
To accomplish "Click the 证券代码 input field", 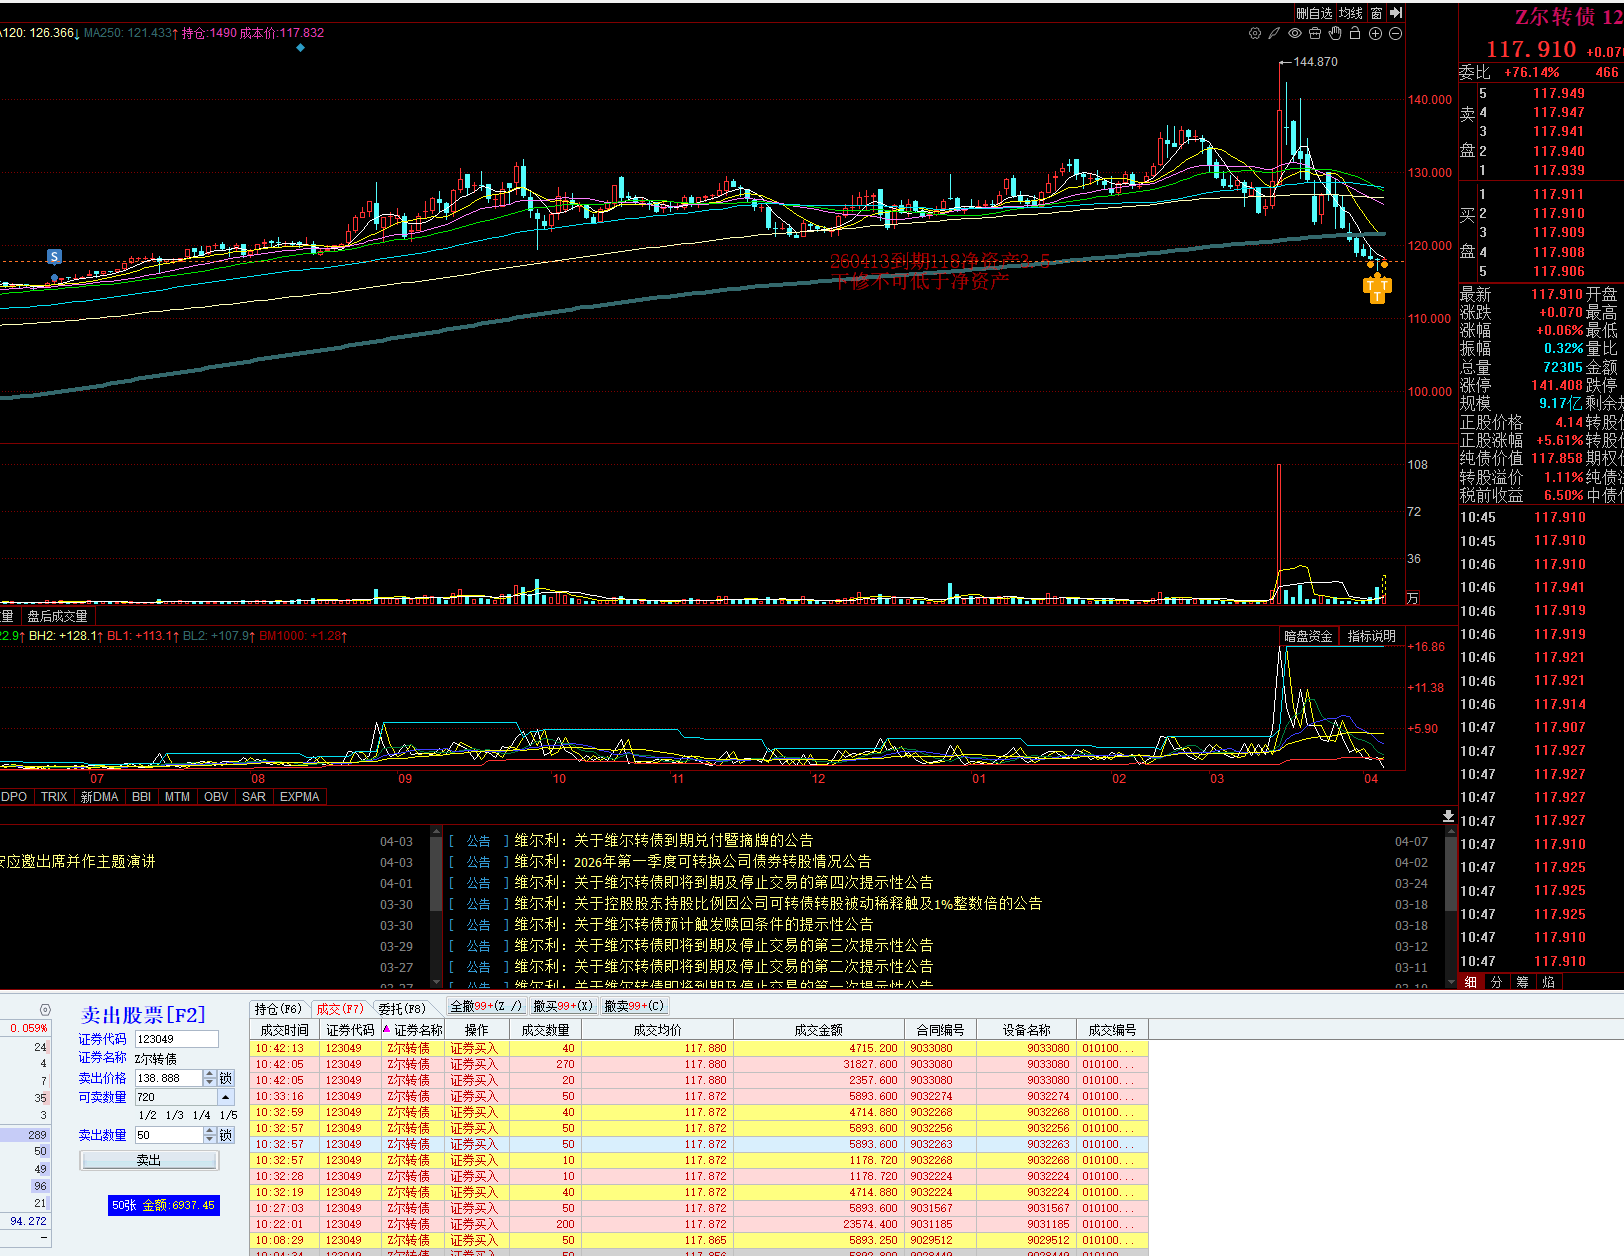I will (176, 1039).
